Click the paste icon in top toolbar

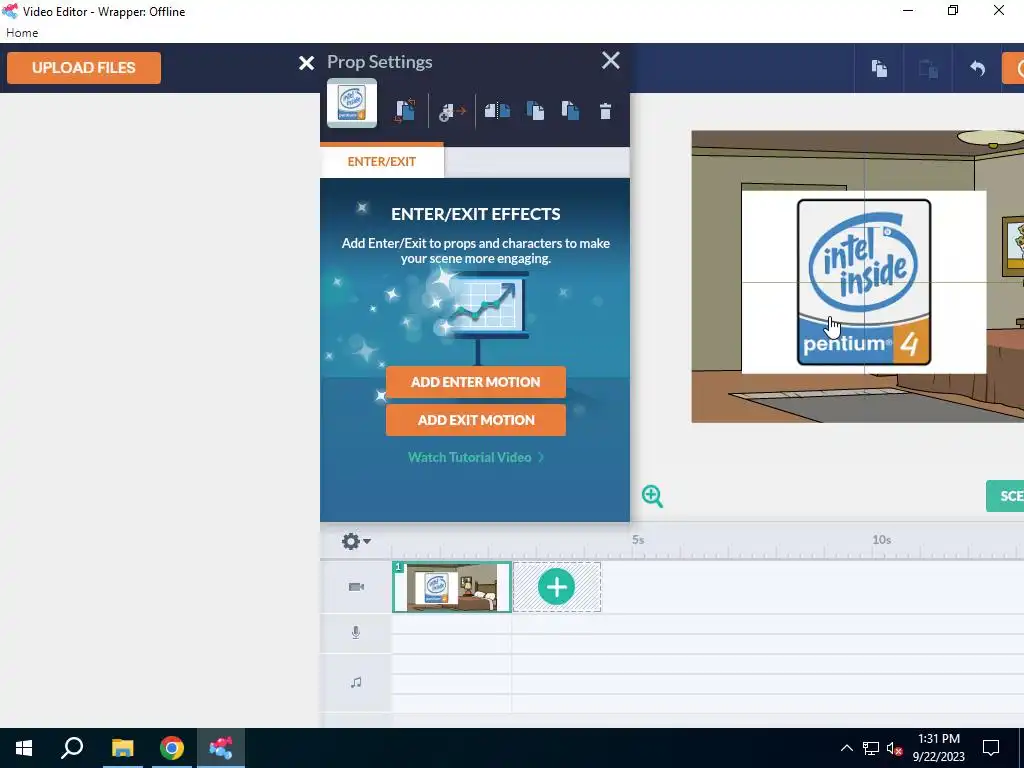coord(928,68)
